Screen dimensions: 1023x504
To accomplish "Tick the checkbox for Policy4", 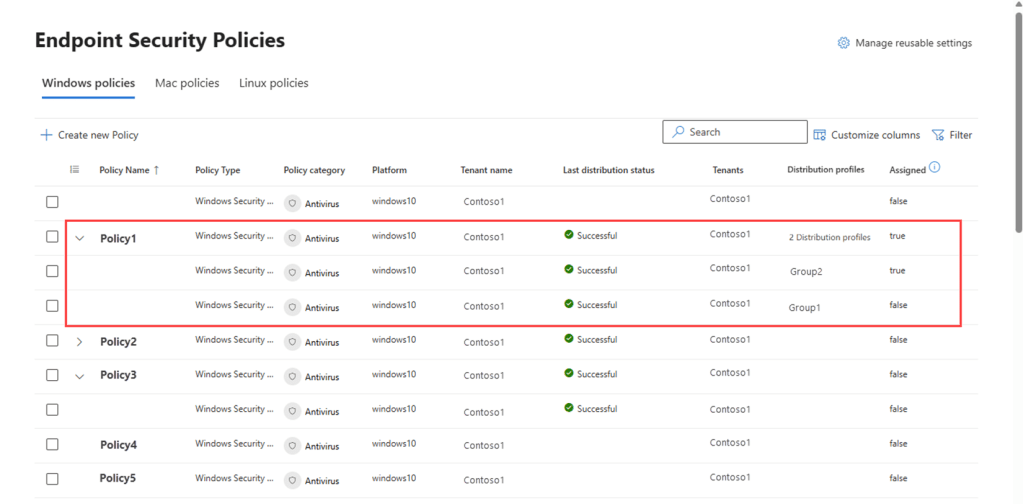I will pyautogui.click(x=52, y=444).
